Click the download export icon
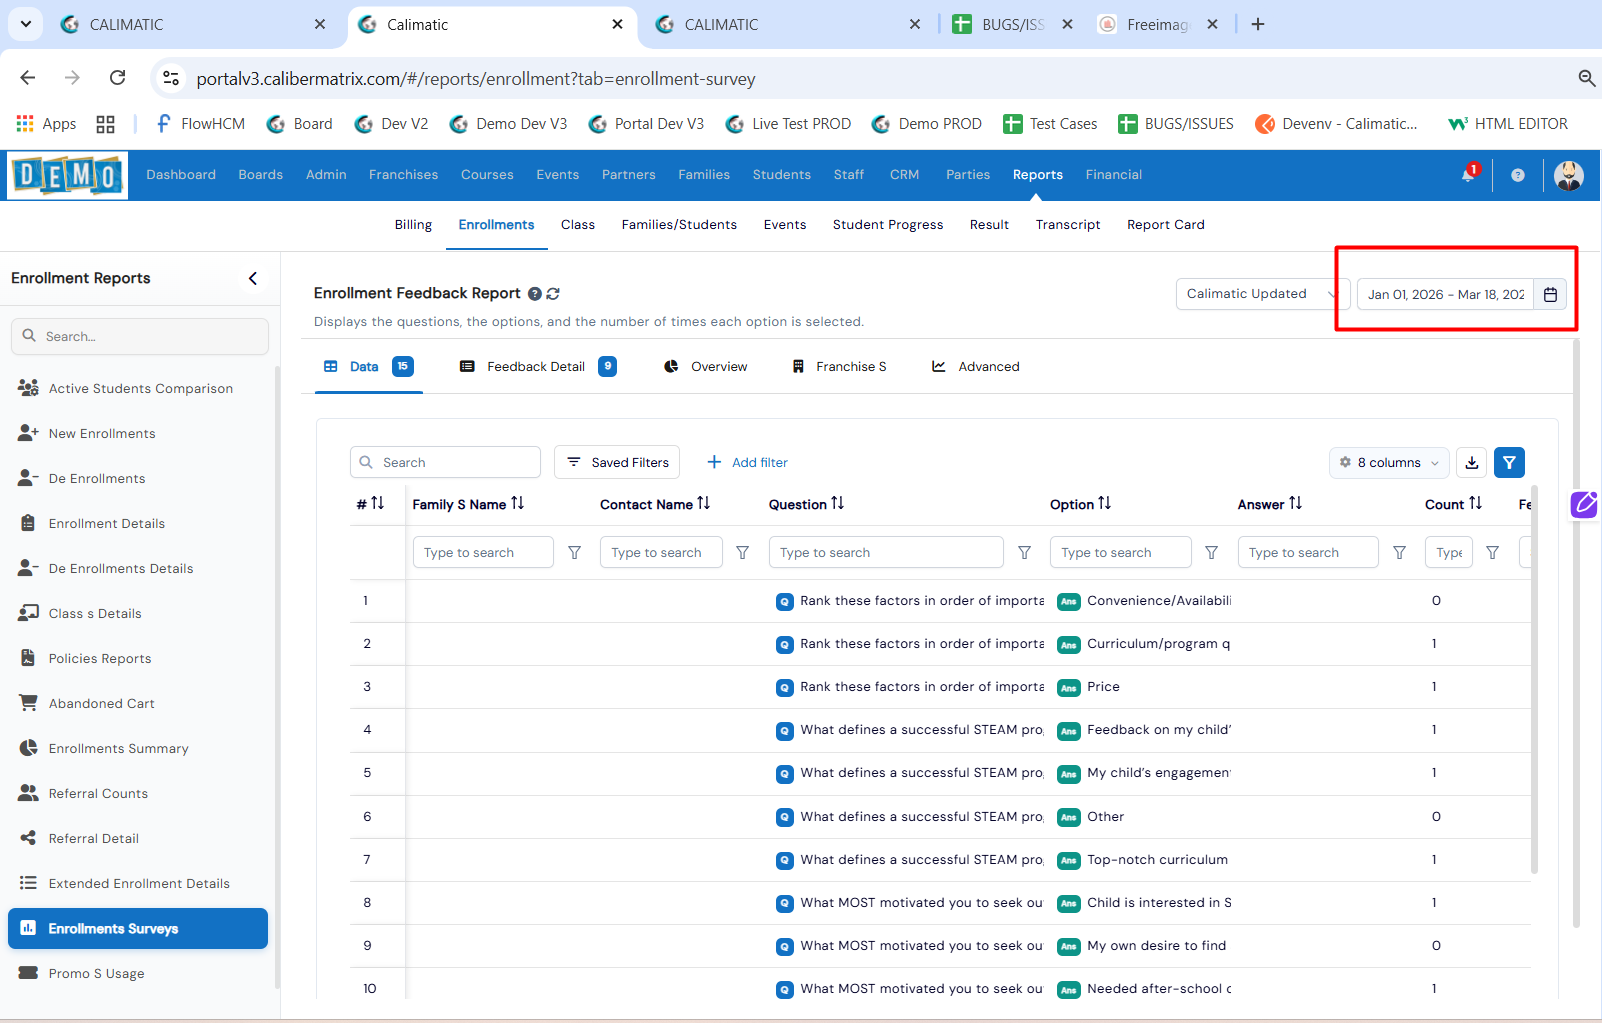The height and width of the screenshot is (1023, 1602). click(x=1471, y=462)
